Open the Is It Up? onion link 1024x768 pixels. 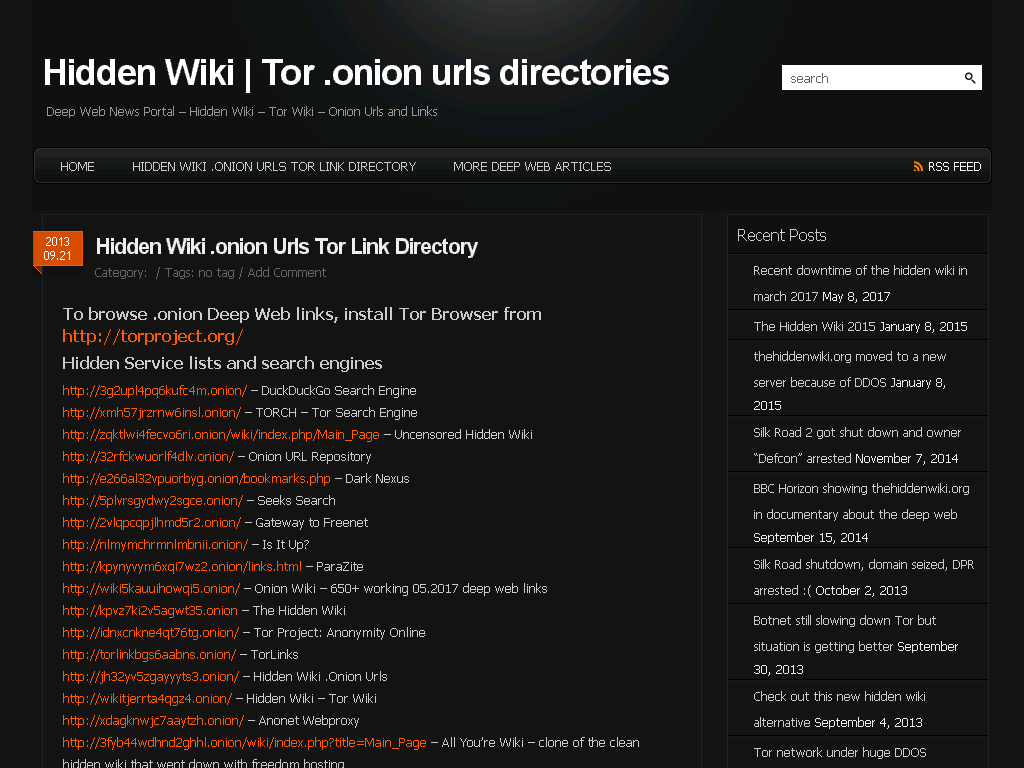click(155, 545)
